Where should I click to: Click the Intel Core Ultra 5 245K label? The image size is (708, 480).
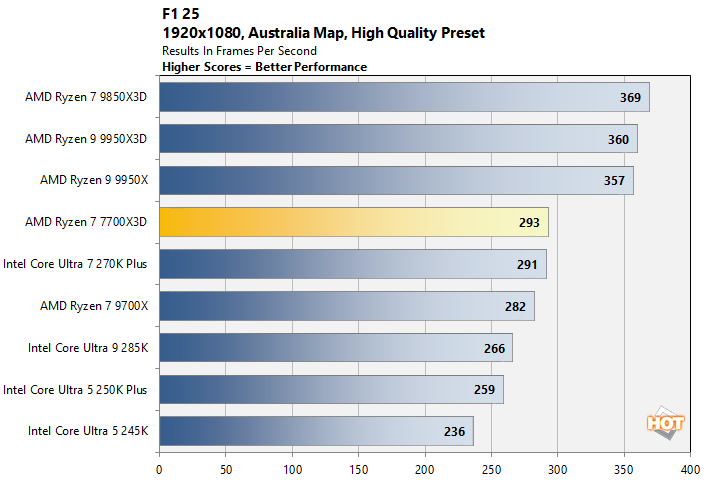(88, 431)
